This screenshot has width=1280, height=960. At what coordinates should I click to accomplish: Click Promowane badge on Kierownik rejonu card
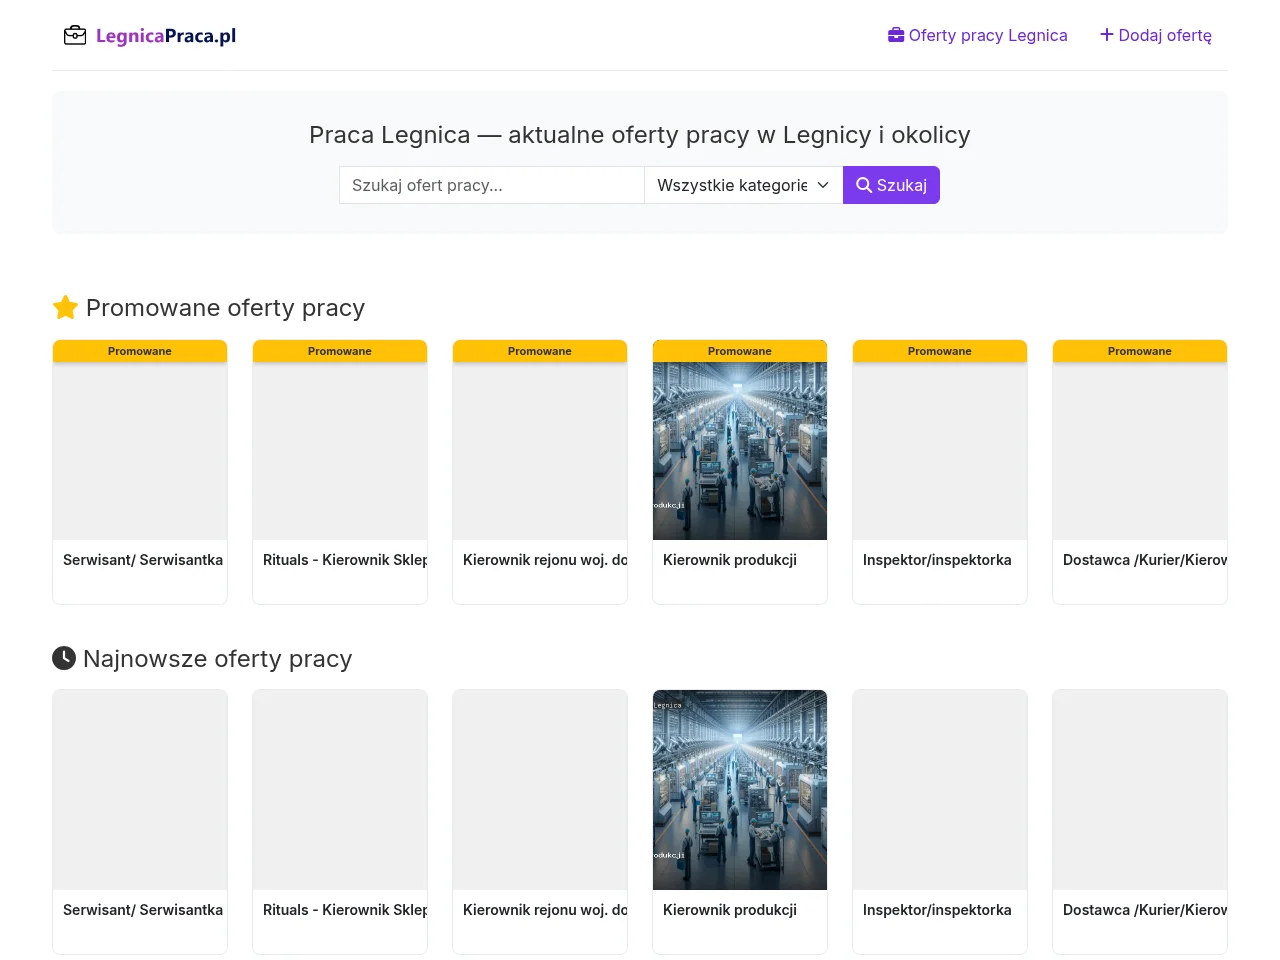pyautogui.click(x=540, y=351)
